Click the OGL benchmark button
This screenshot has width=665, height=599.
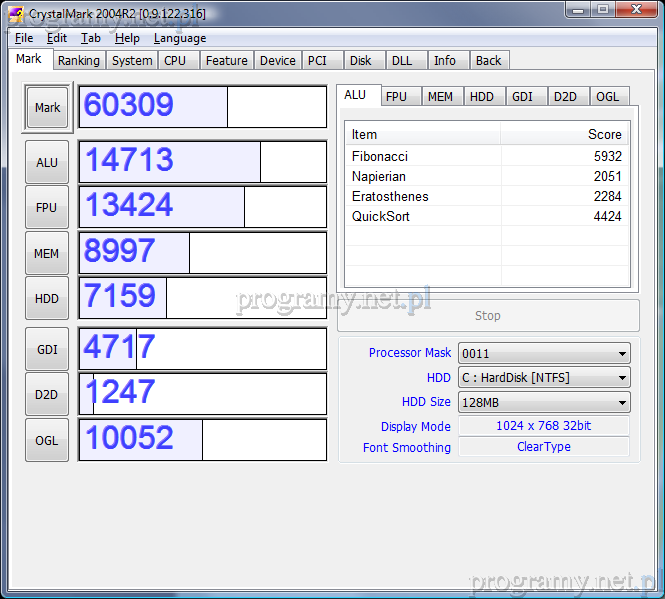[47, 440]
